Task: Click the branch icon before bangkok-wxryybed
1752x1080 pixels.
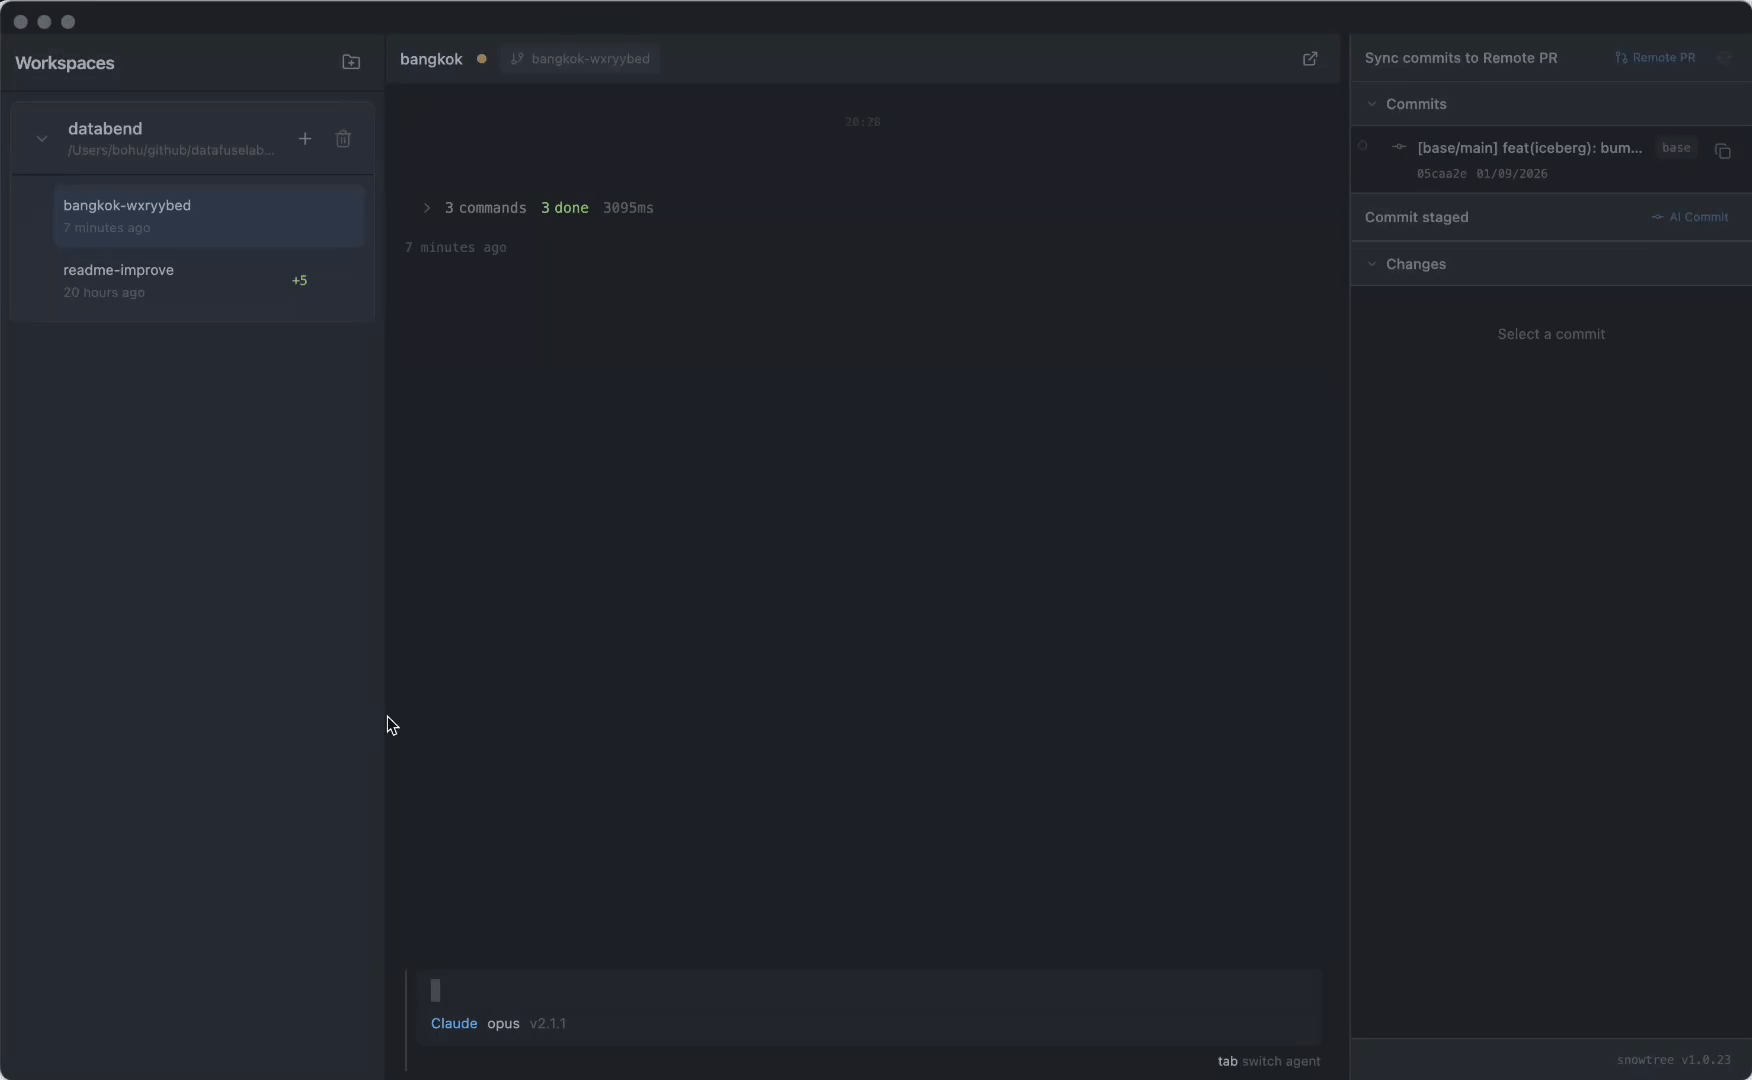Action: 517,59
